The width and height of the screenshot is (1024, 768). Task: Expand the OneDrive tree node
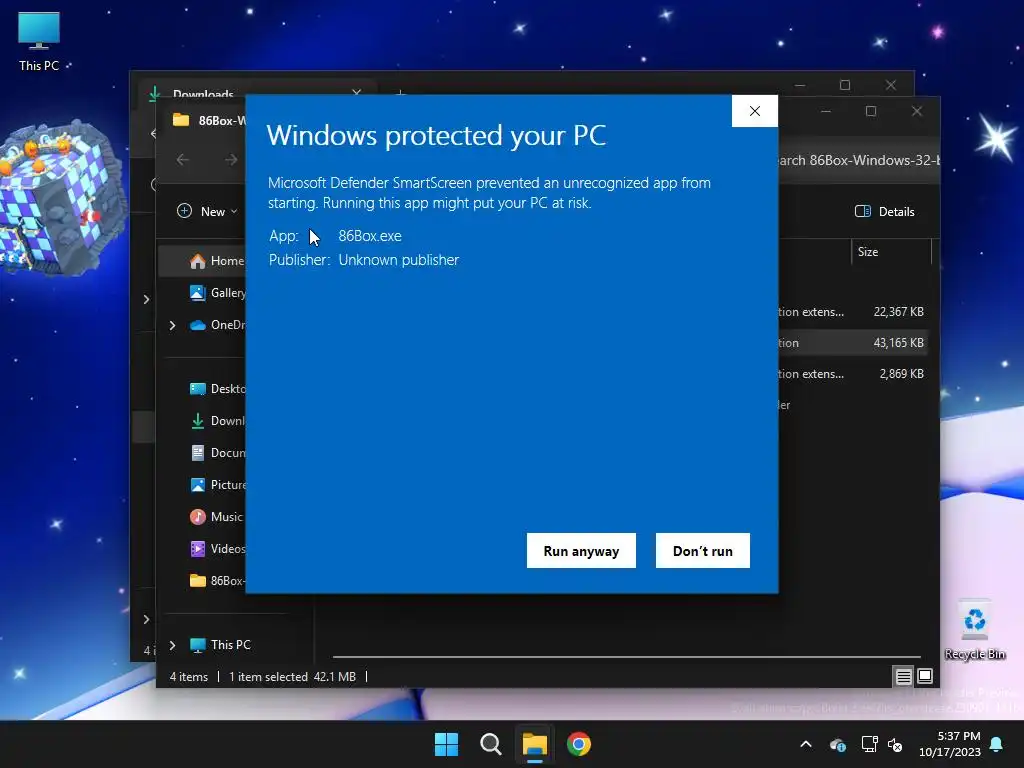[x=172, y=325]
